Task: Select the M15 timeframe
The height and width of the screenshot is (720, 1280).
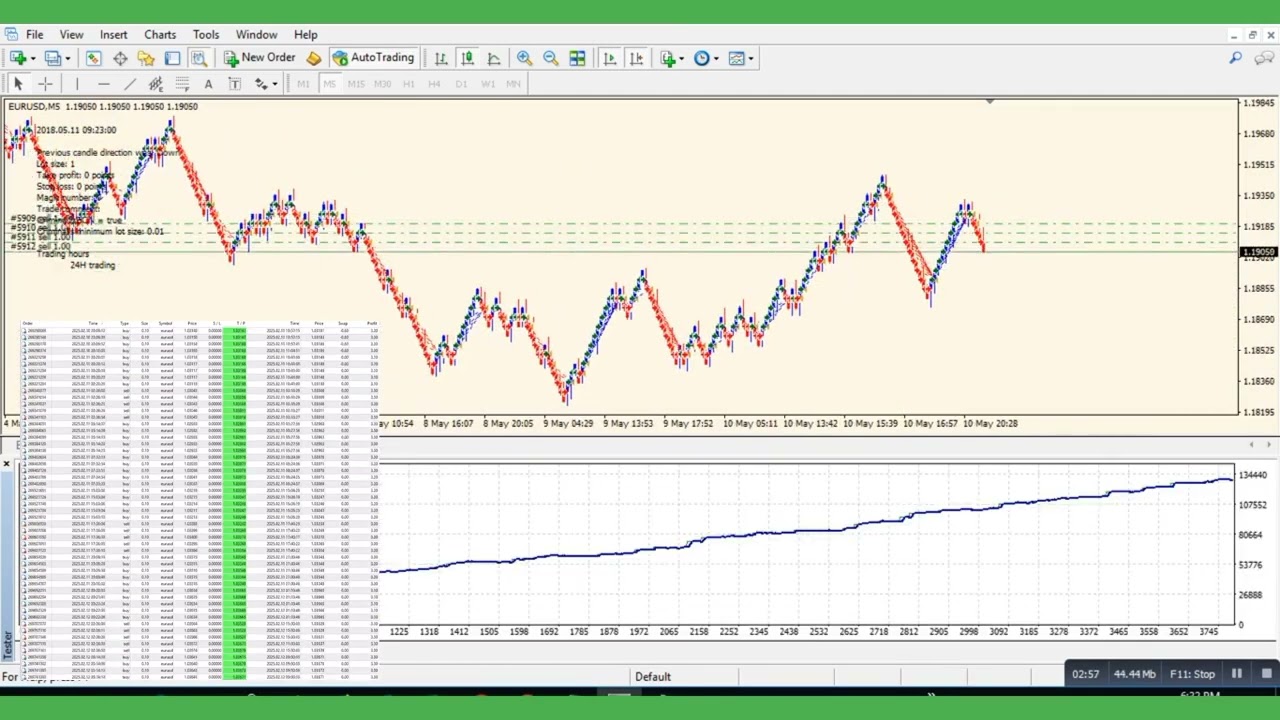Action: click(x=355, y=84)
